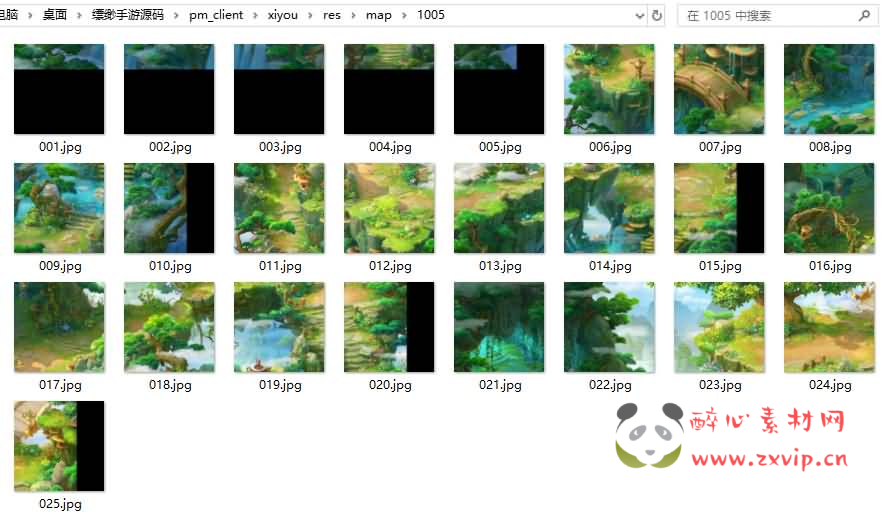Click the search magnifier icon

pos(864,16)
